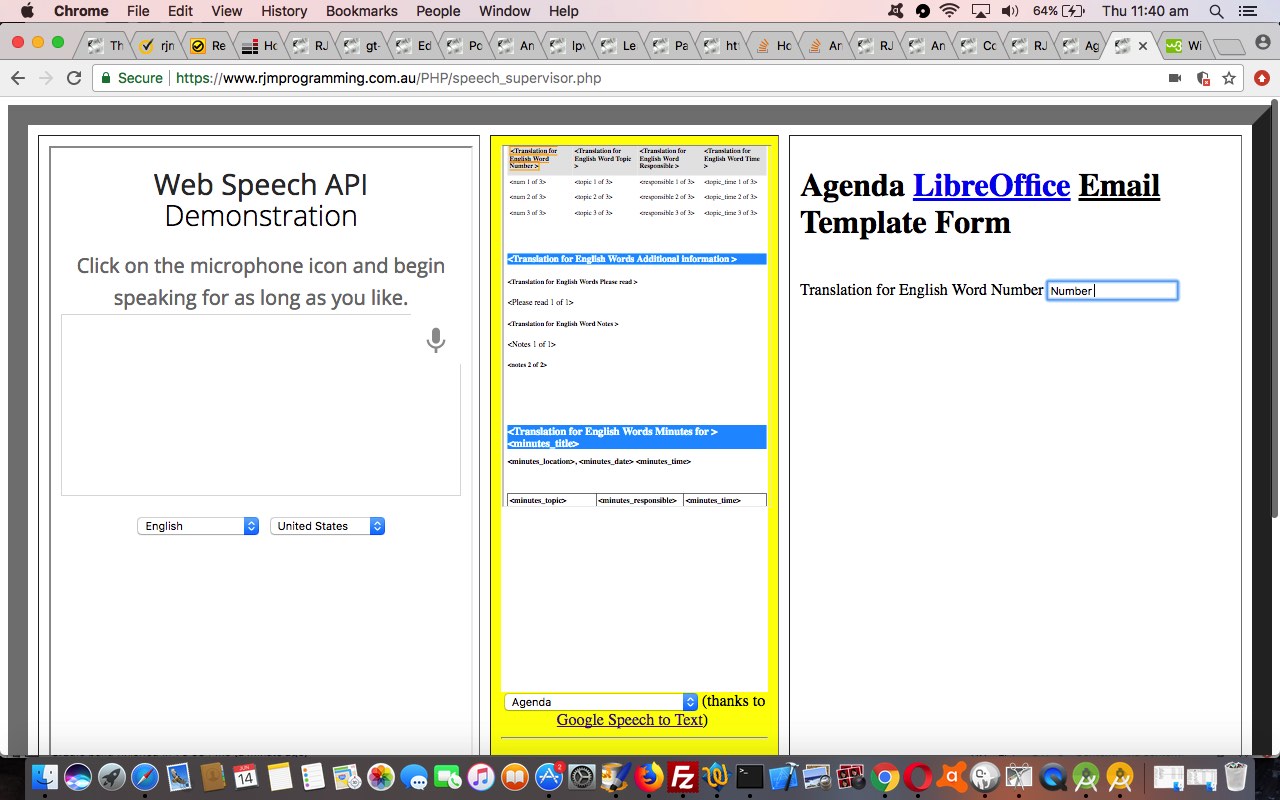Switch to the 'Re' browser tab
This screenshot has width=1280, height=800.
209,45
